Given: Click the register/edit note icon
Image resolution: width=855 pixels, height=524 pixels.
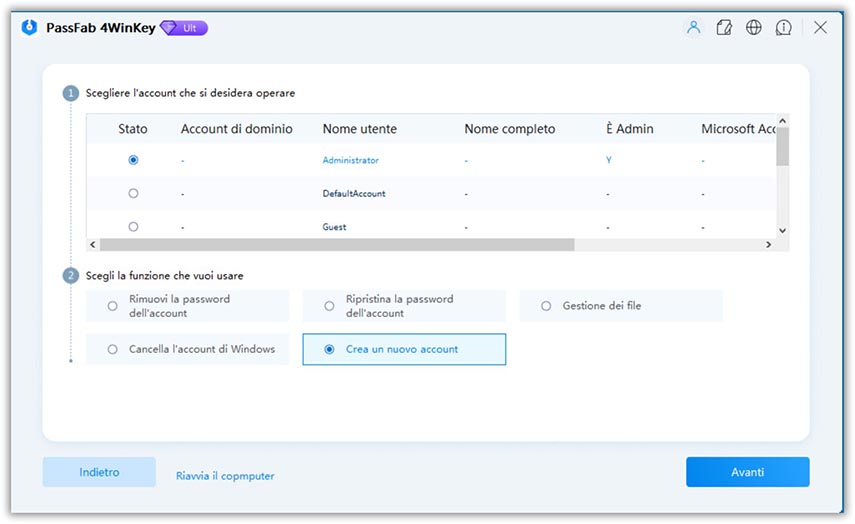Looking at the screenshot, I should (724, 28).
